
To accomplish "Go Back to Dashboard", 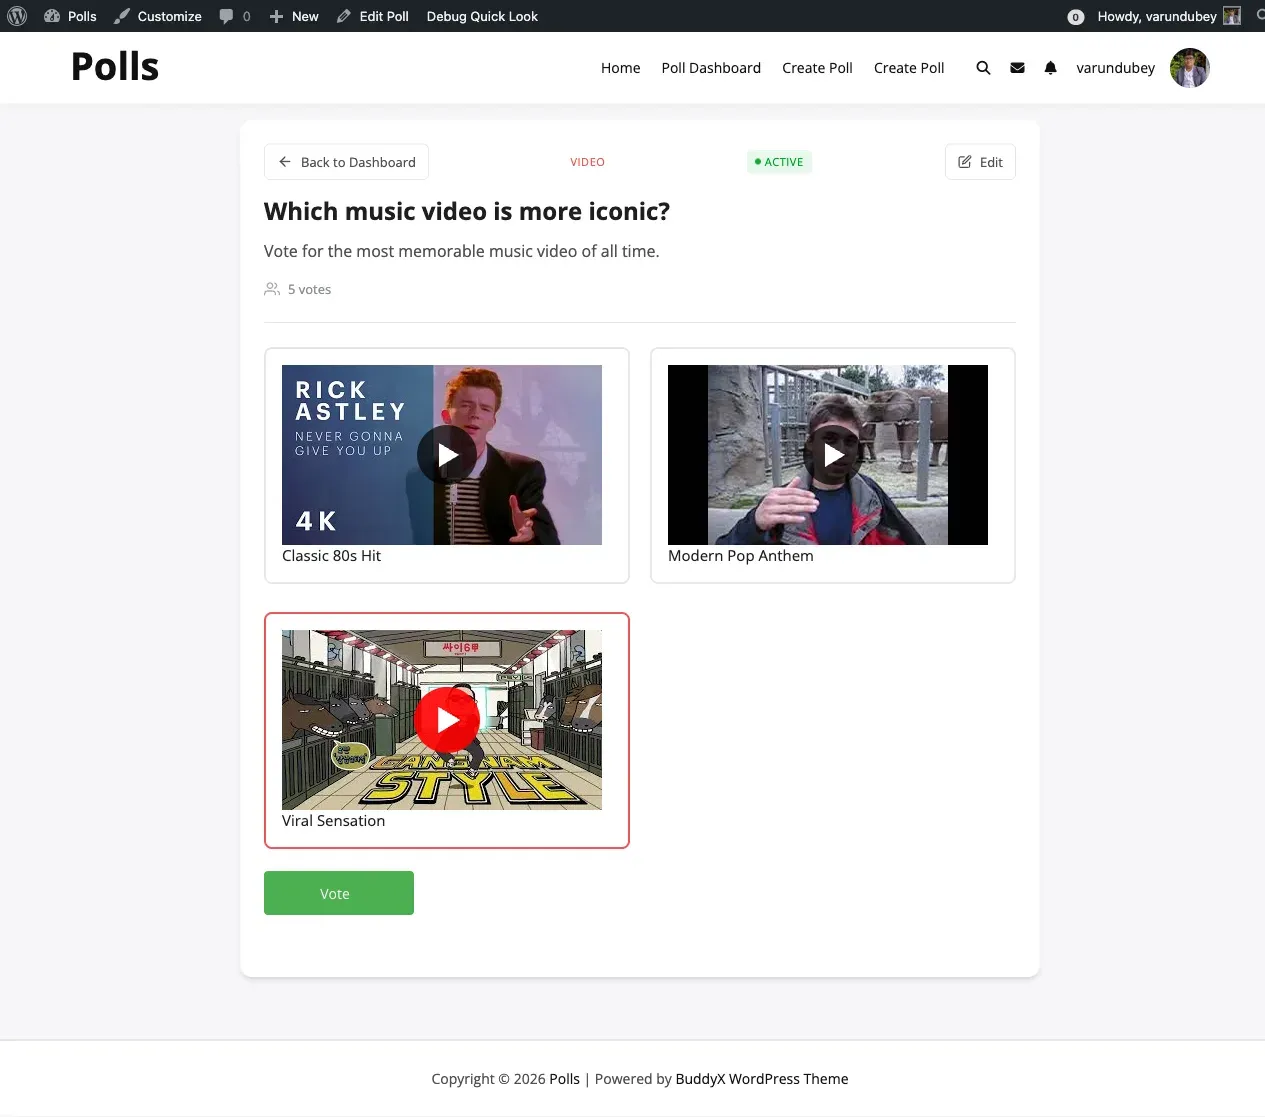I will (x=346, y=162).
